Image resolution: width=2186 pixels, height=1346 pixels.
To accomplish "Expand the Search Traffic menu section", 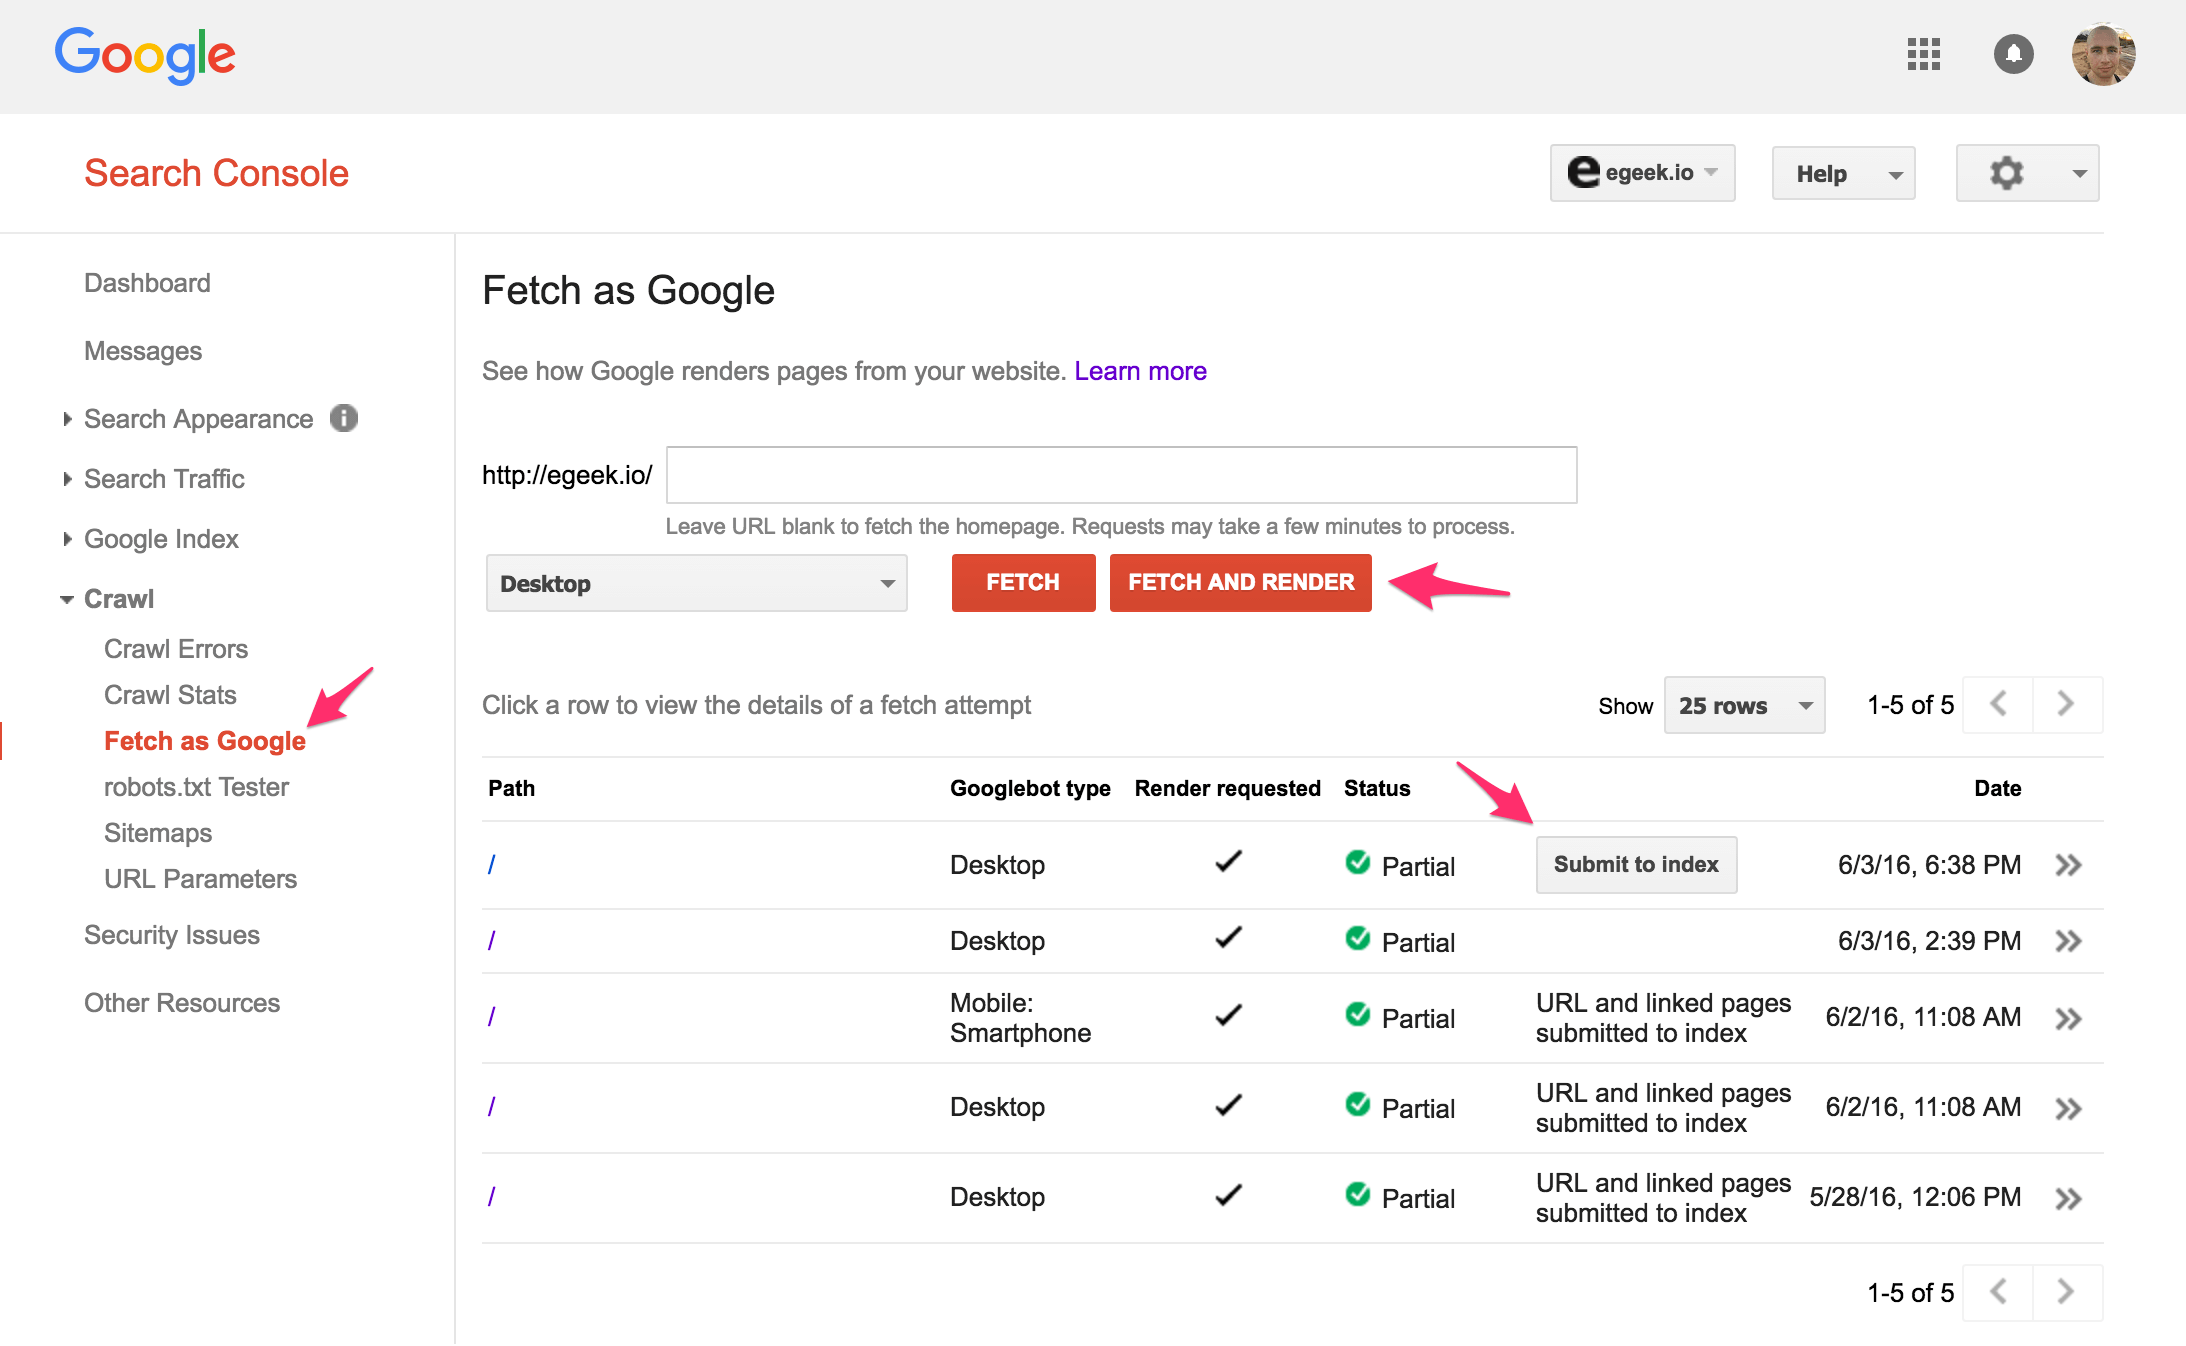I will click(x=163, y=479).
